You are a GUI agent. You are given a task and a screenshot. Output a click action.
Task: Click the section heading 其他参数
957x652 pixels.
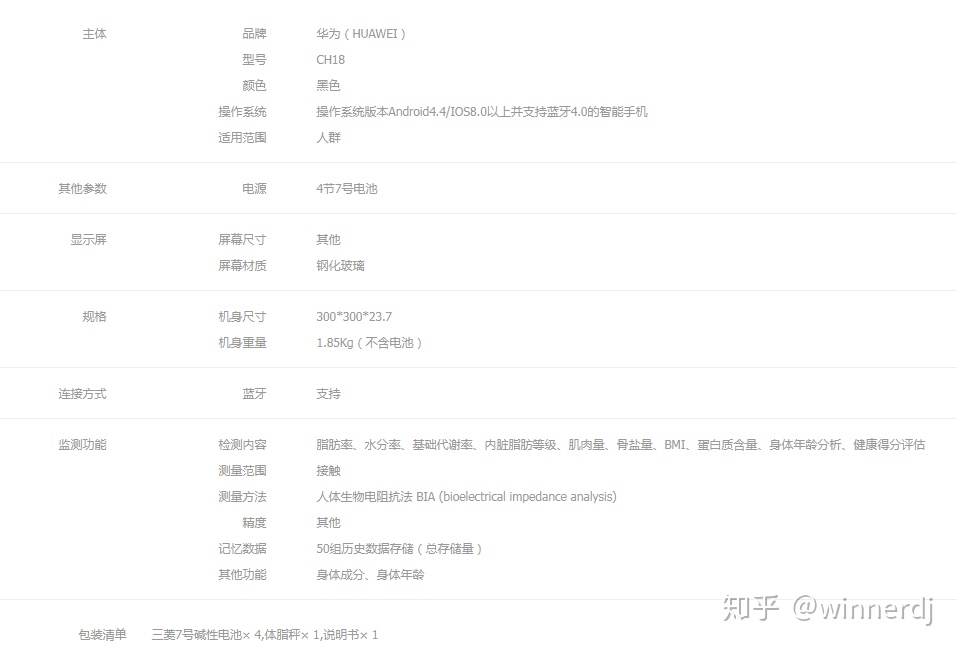(x=82, y=189)
